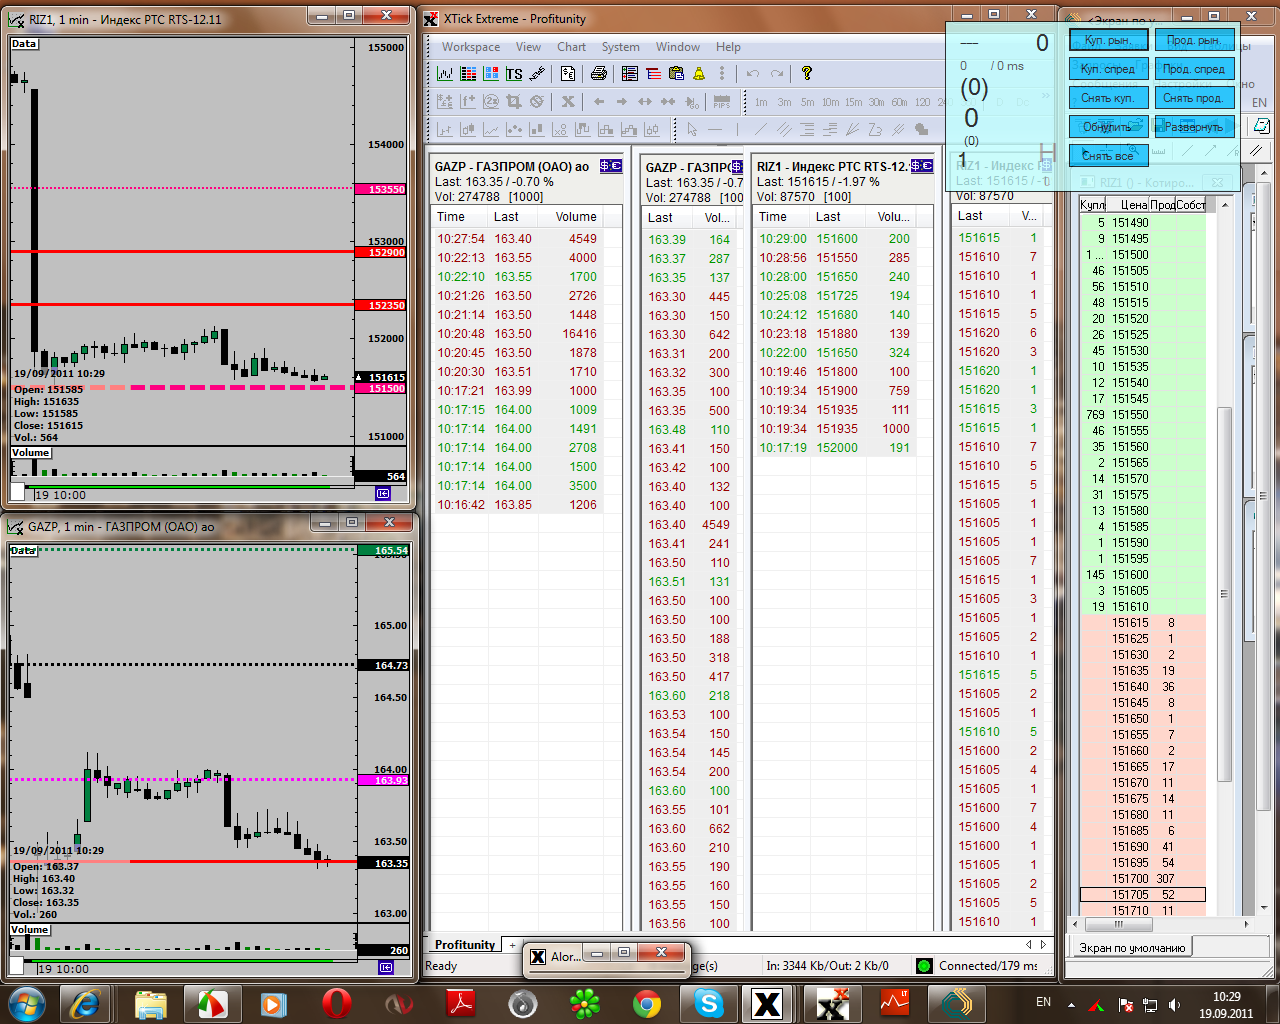Click the Куп. спред button
The height and width of the screenshot is (1024, 1280).
click(1108, 69)
